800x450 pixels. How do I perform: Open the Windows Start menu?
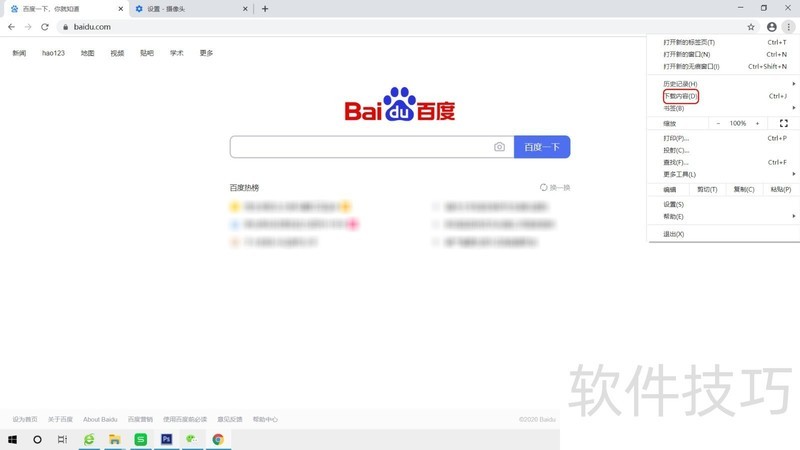pos(12,439)
